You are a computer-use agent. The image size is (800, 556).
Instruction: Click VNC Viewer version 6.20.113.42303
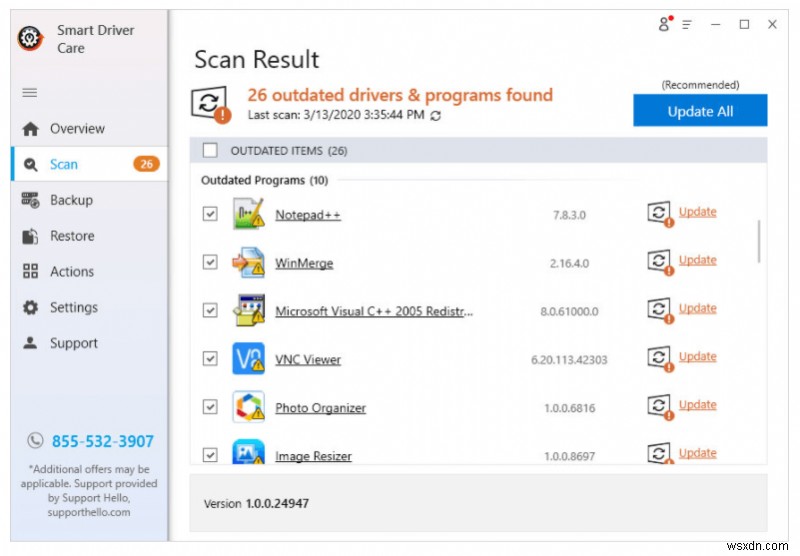(x=569, y=360)
